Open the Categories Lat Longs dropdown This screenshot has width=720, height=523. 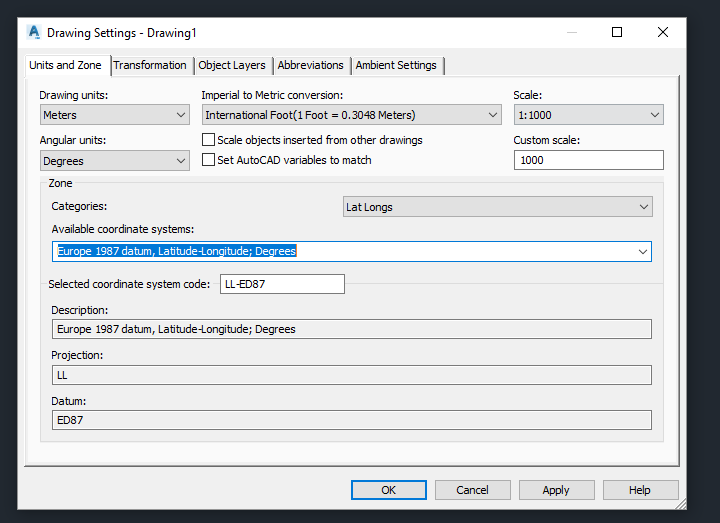point(497,207)
